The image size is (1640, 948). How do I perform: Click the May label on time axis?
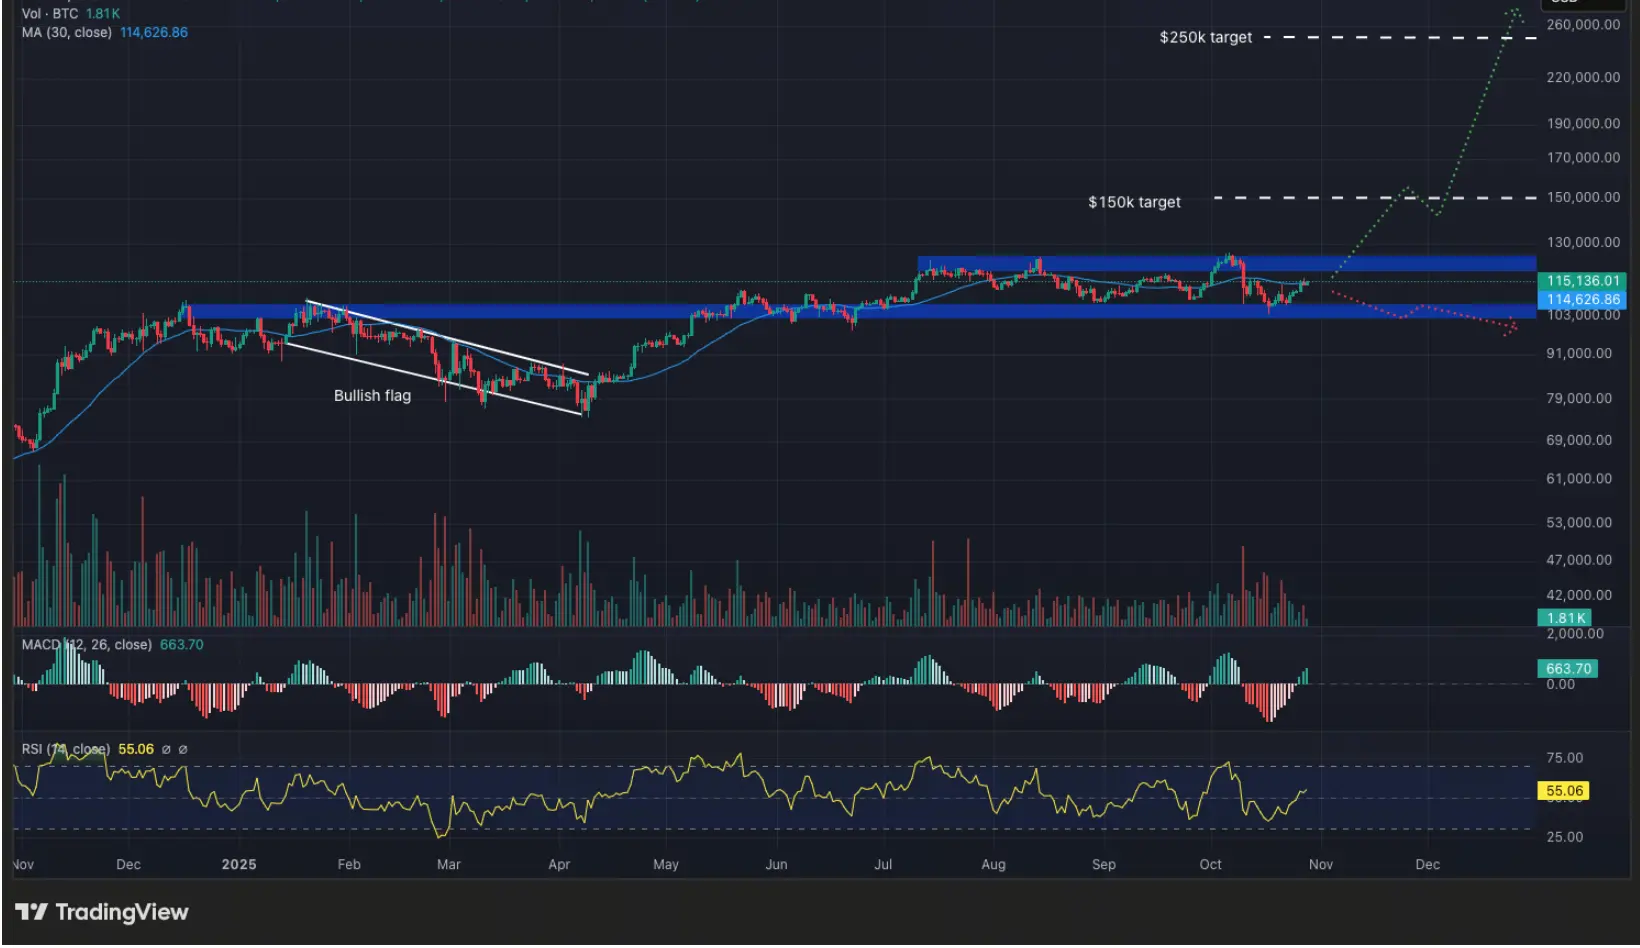pyautogui.click(x=666, y=865)
